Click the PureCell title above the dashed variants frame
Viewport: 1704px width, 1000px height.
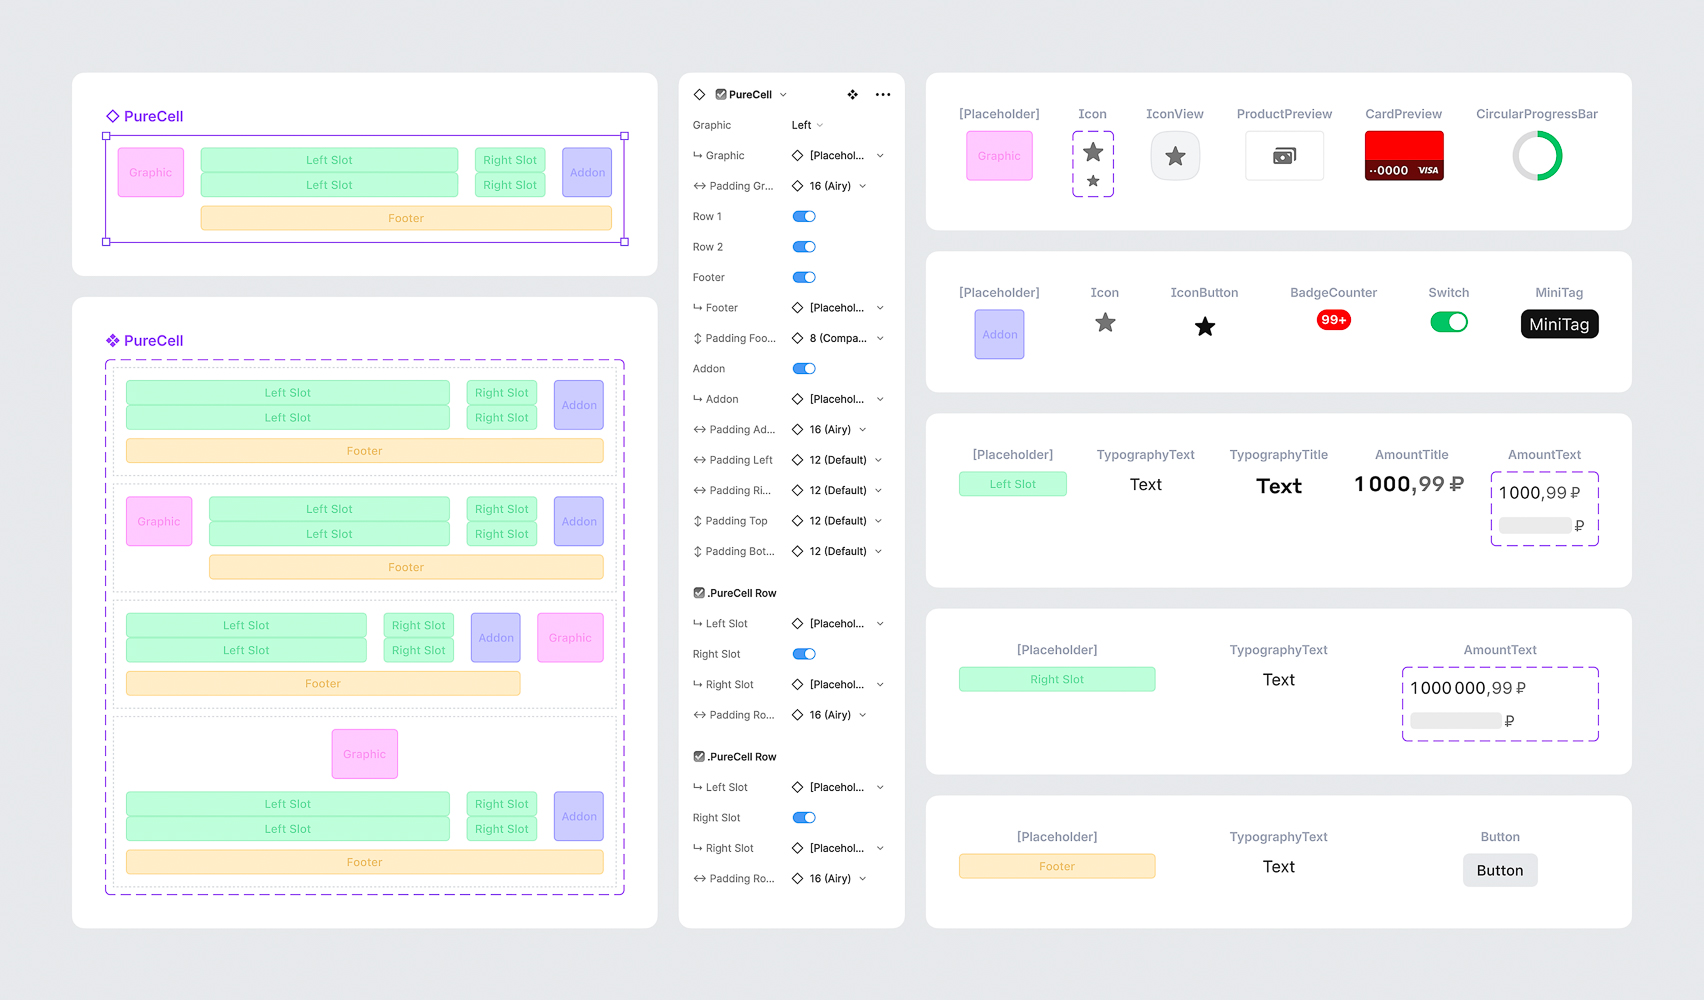pyautogui.click(x=153, y=340)
